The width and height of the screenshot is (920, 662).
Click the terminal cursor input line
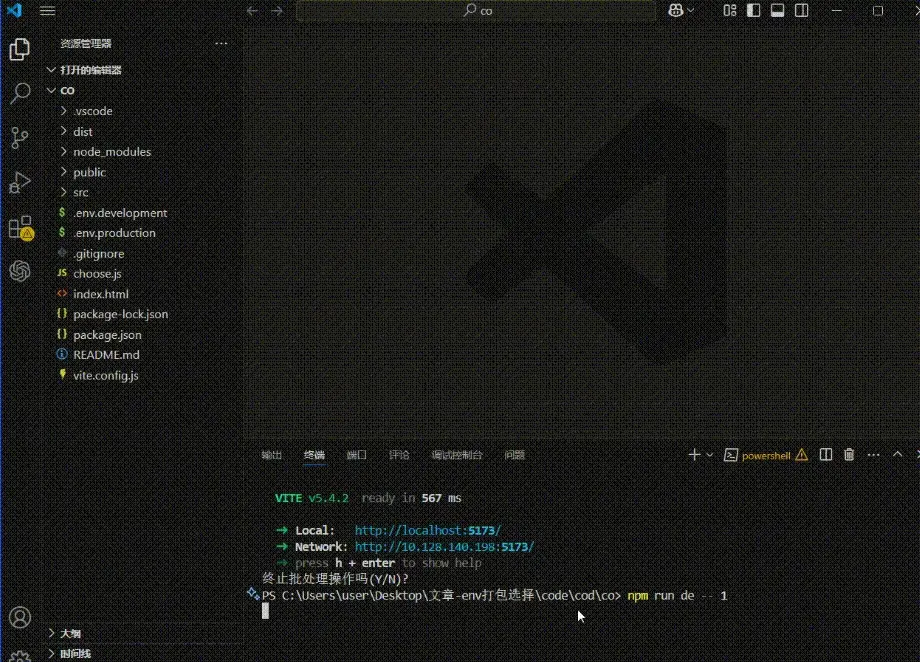tap(265, 612)
